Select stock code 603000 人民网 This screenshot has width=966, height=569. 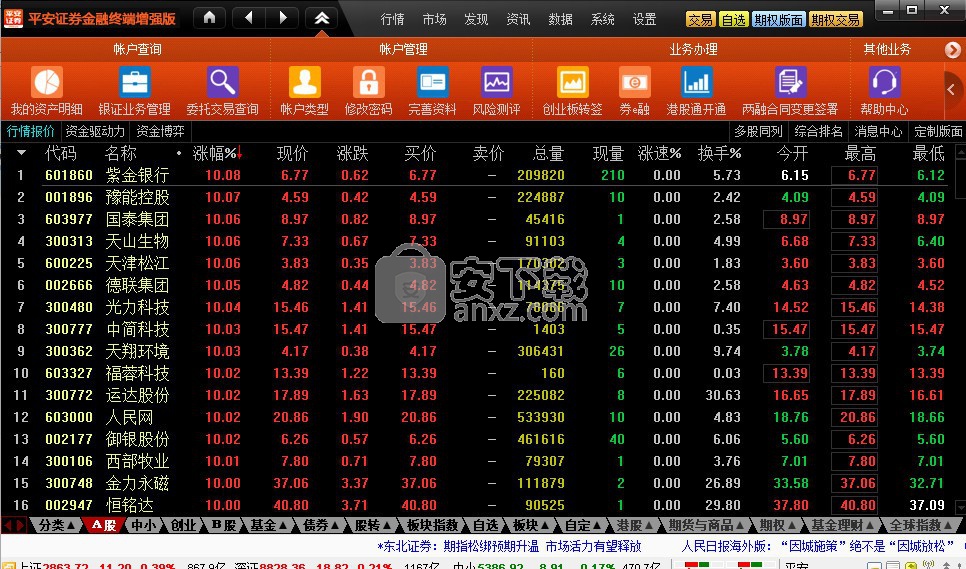[x=69, y=417]
